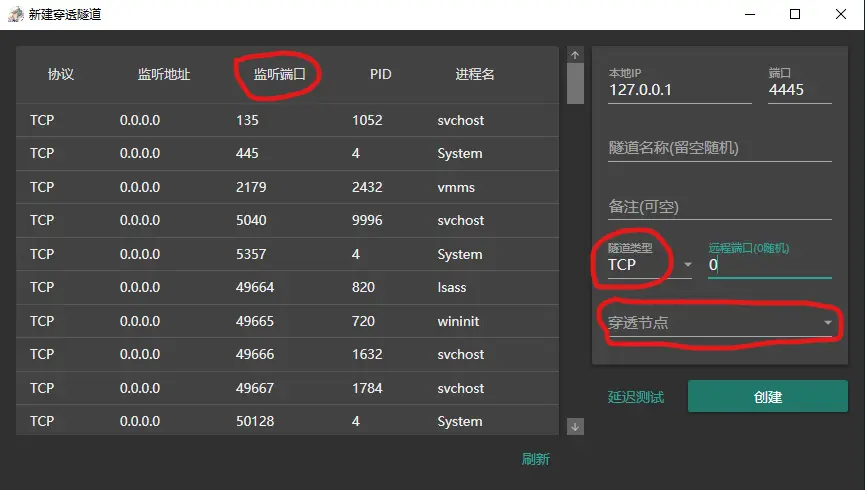Click the 监听地址 column header
This screenshot has height=490, width=865.
tap(164, 74)
